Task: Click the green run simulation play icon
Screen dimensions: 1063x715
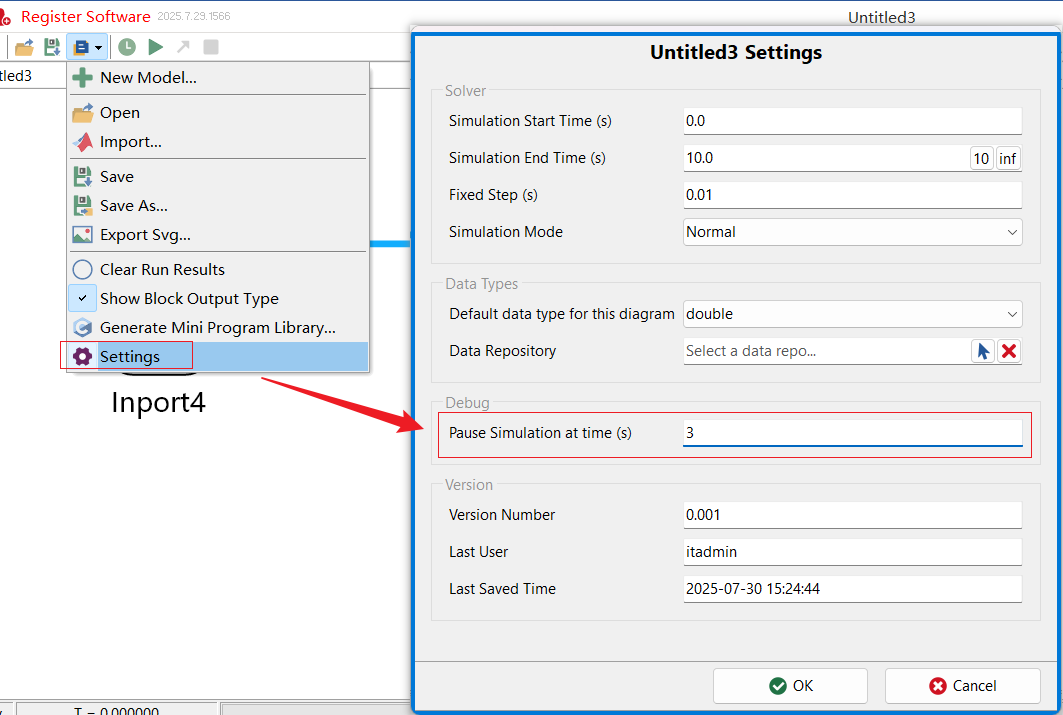Action: (x=155, y=47)
